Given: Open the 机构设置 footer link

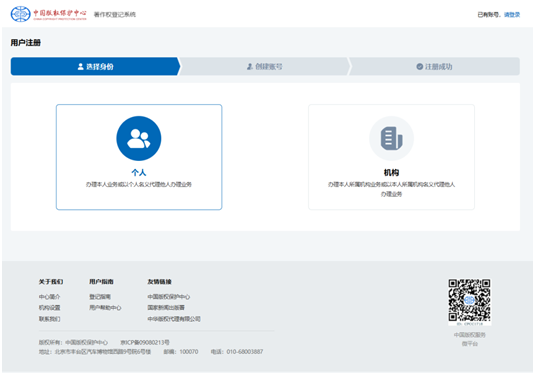Looking at the screenshot, I should click(49, 307).
